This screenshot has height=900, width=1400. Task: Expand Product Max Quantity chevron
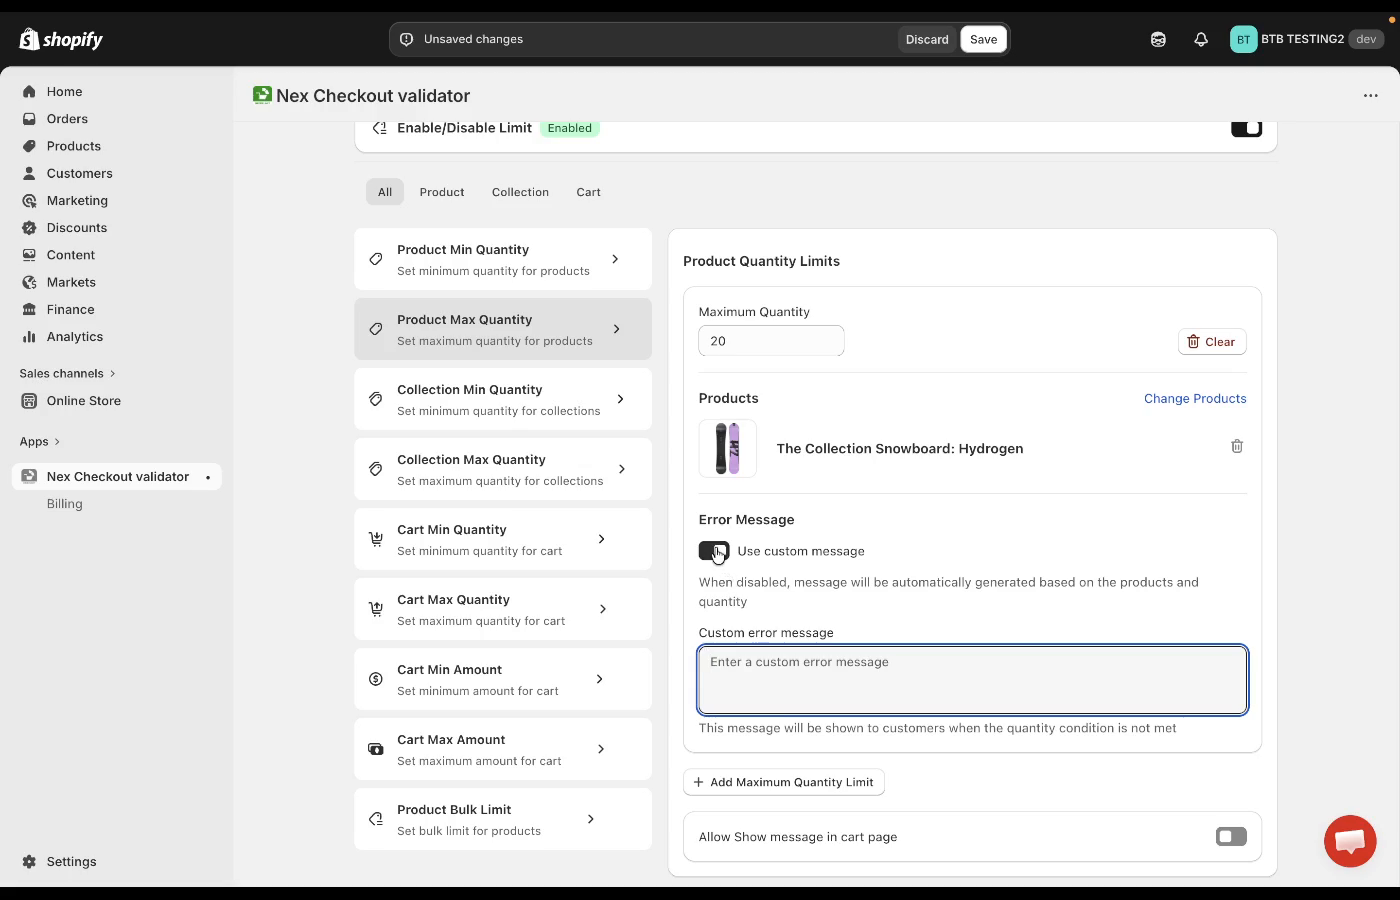[x=616, y=329]
